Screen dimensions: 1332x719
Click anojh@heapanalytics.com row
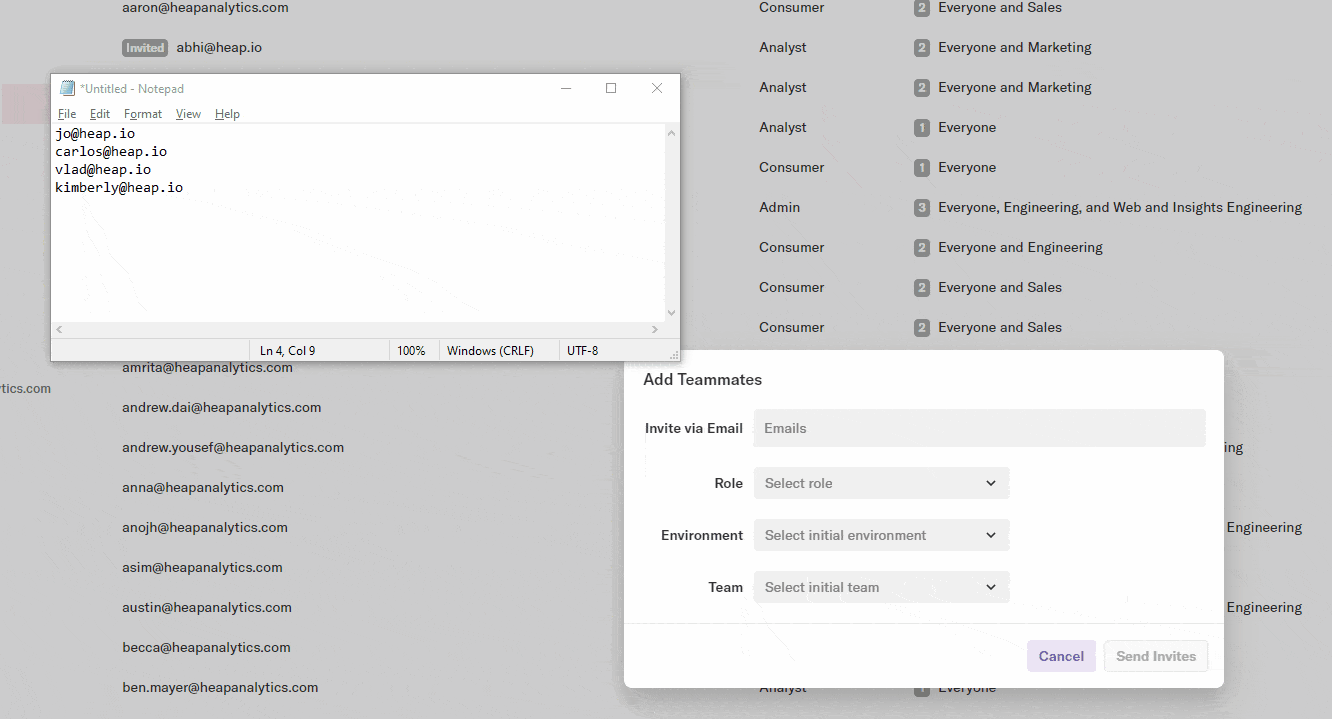205,527
